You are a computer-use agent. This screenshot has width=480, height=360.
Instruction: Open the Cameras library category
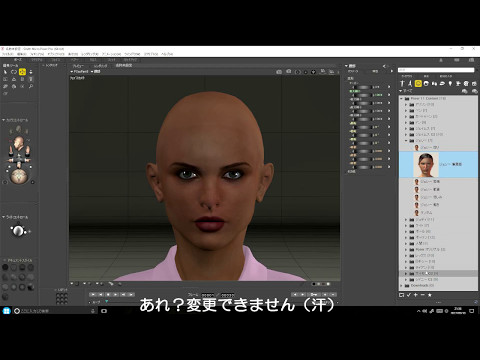pyautogui.click(x=458, y=83)
